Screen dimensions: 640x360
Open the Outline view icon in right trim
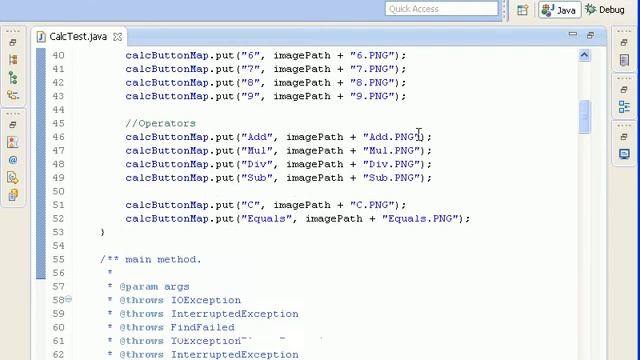(x=624, y=107)
